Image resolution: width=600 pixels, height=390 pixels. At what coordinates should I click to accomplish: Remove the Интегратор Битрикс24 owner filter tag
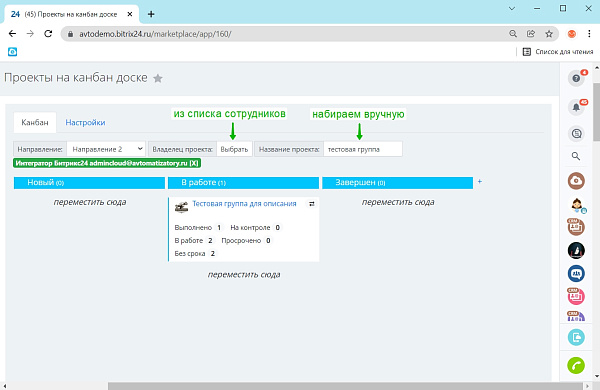194,163
